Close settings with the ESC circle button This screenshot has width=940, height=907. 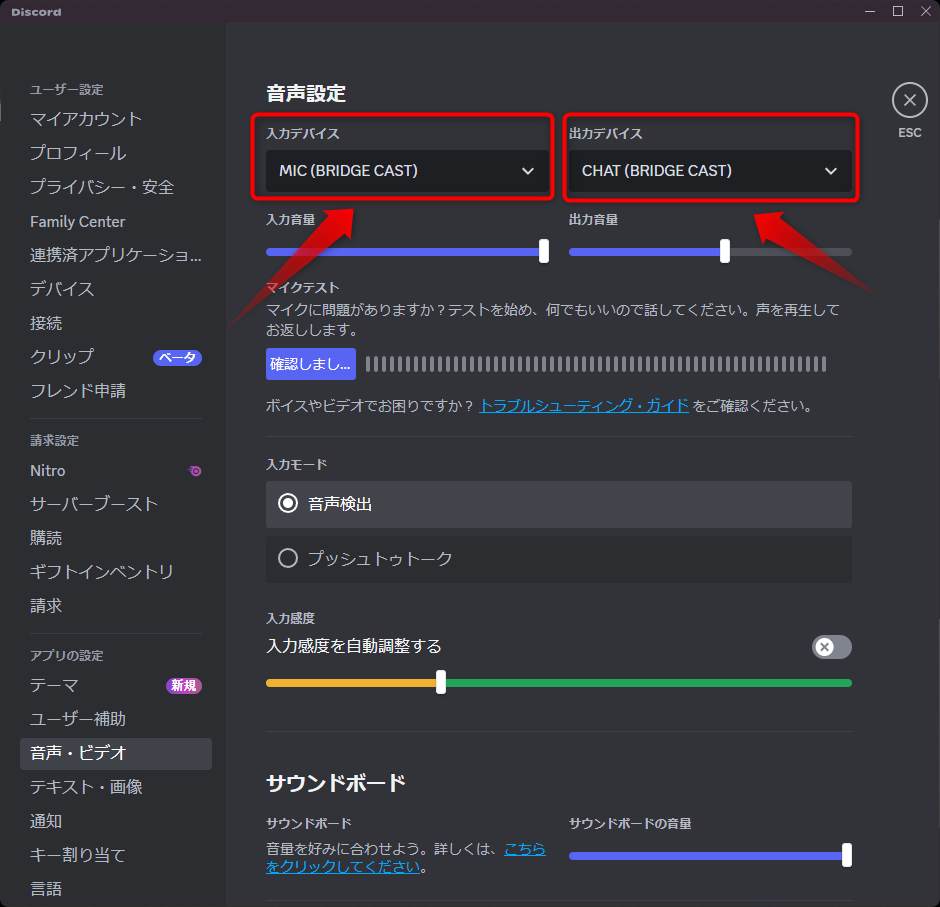909,100
